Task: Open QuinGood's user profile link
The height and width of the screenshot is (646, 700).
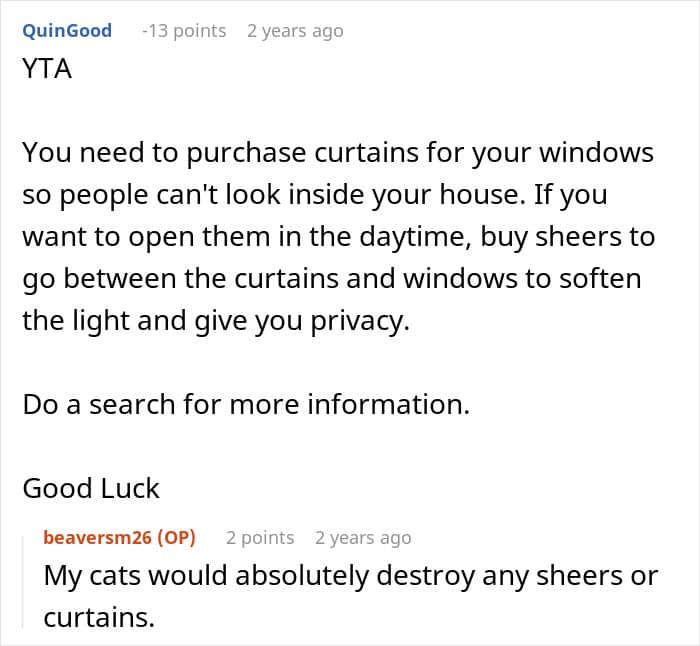Action: [x=67, y=31]
